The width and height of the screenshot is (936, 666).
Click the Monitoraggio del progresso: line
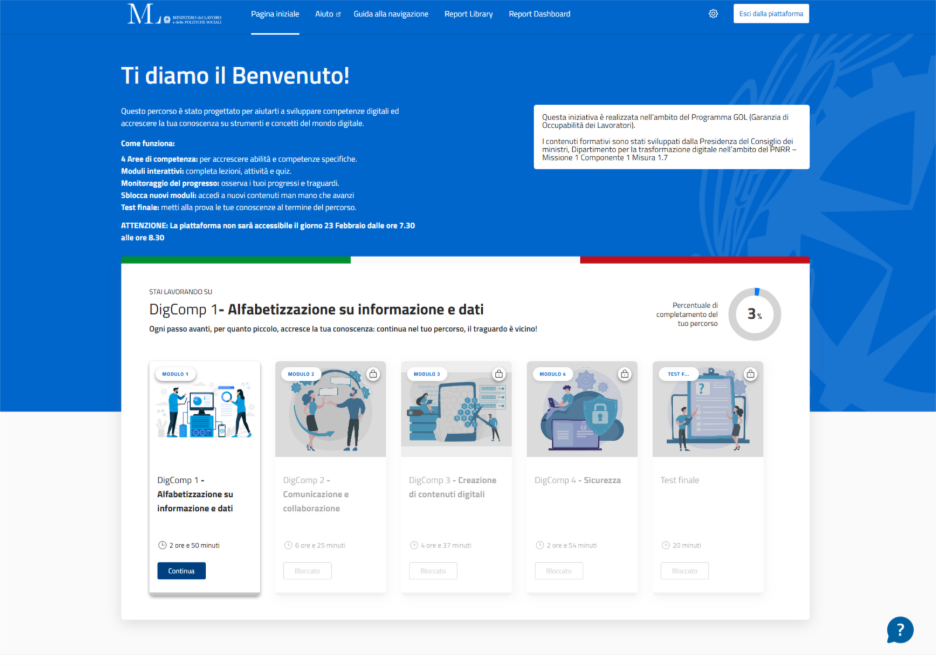point(230,183)
